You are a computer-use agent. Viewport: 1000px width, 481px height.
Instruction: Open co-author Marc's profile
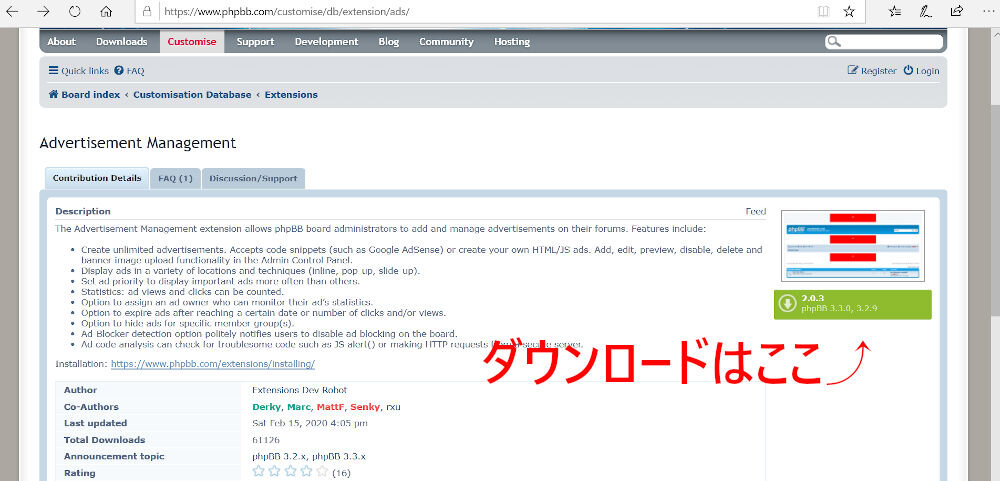tap(298, 406)
